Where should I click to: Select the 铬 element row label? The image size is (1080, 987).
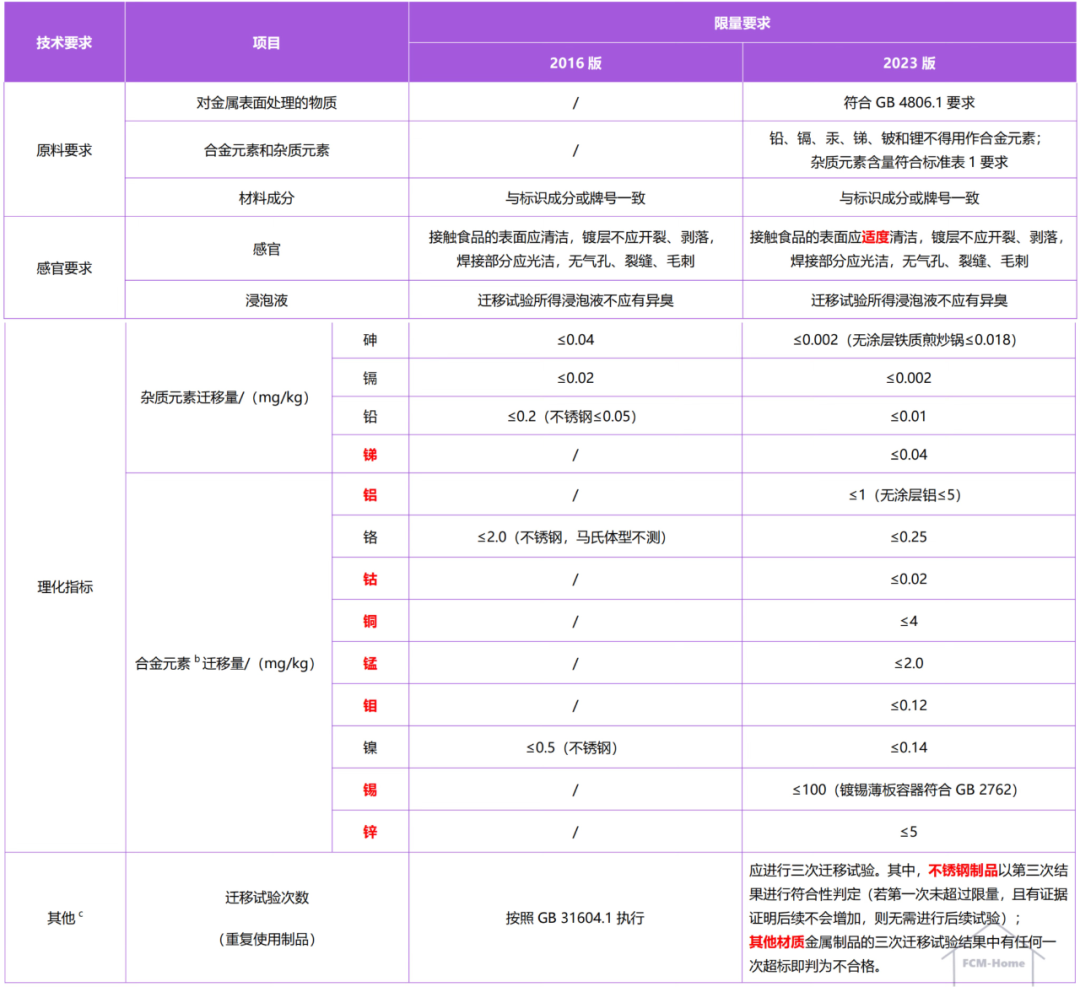(371, 537)
